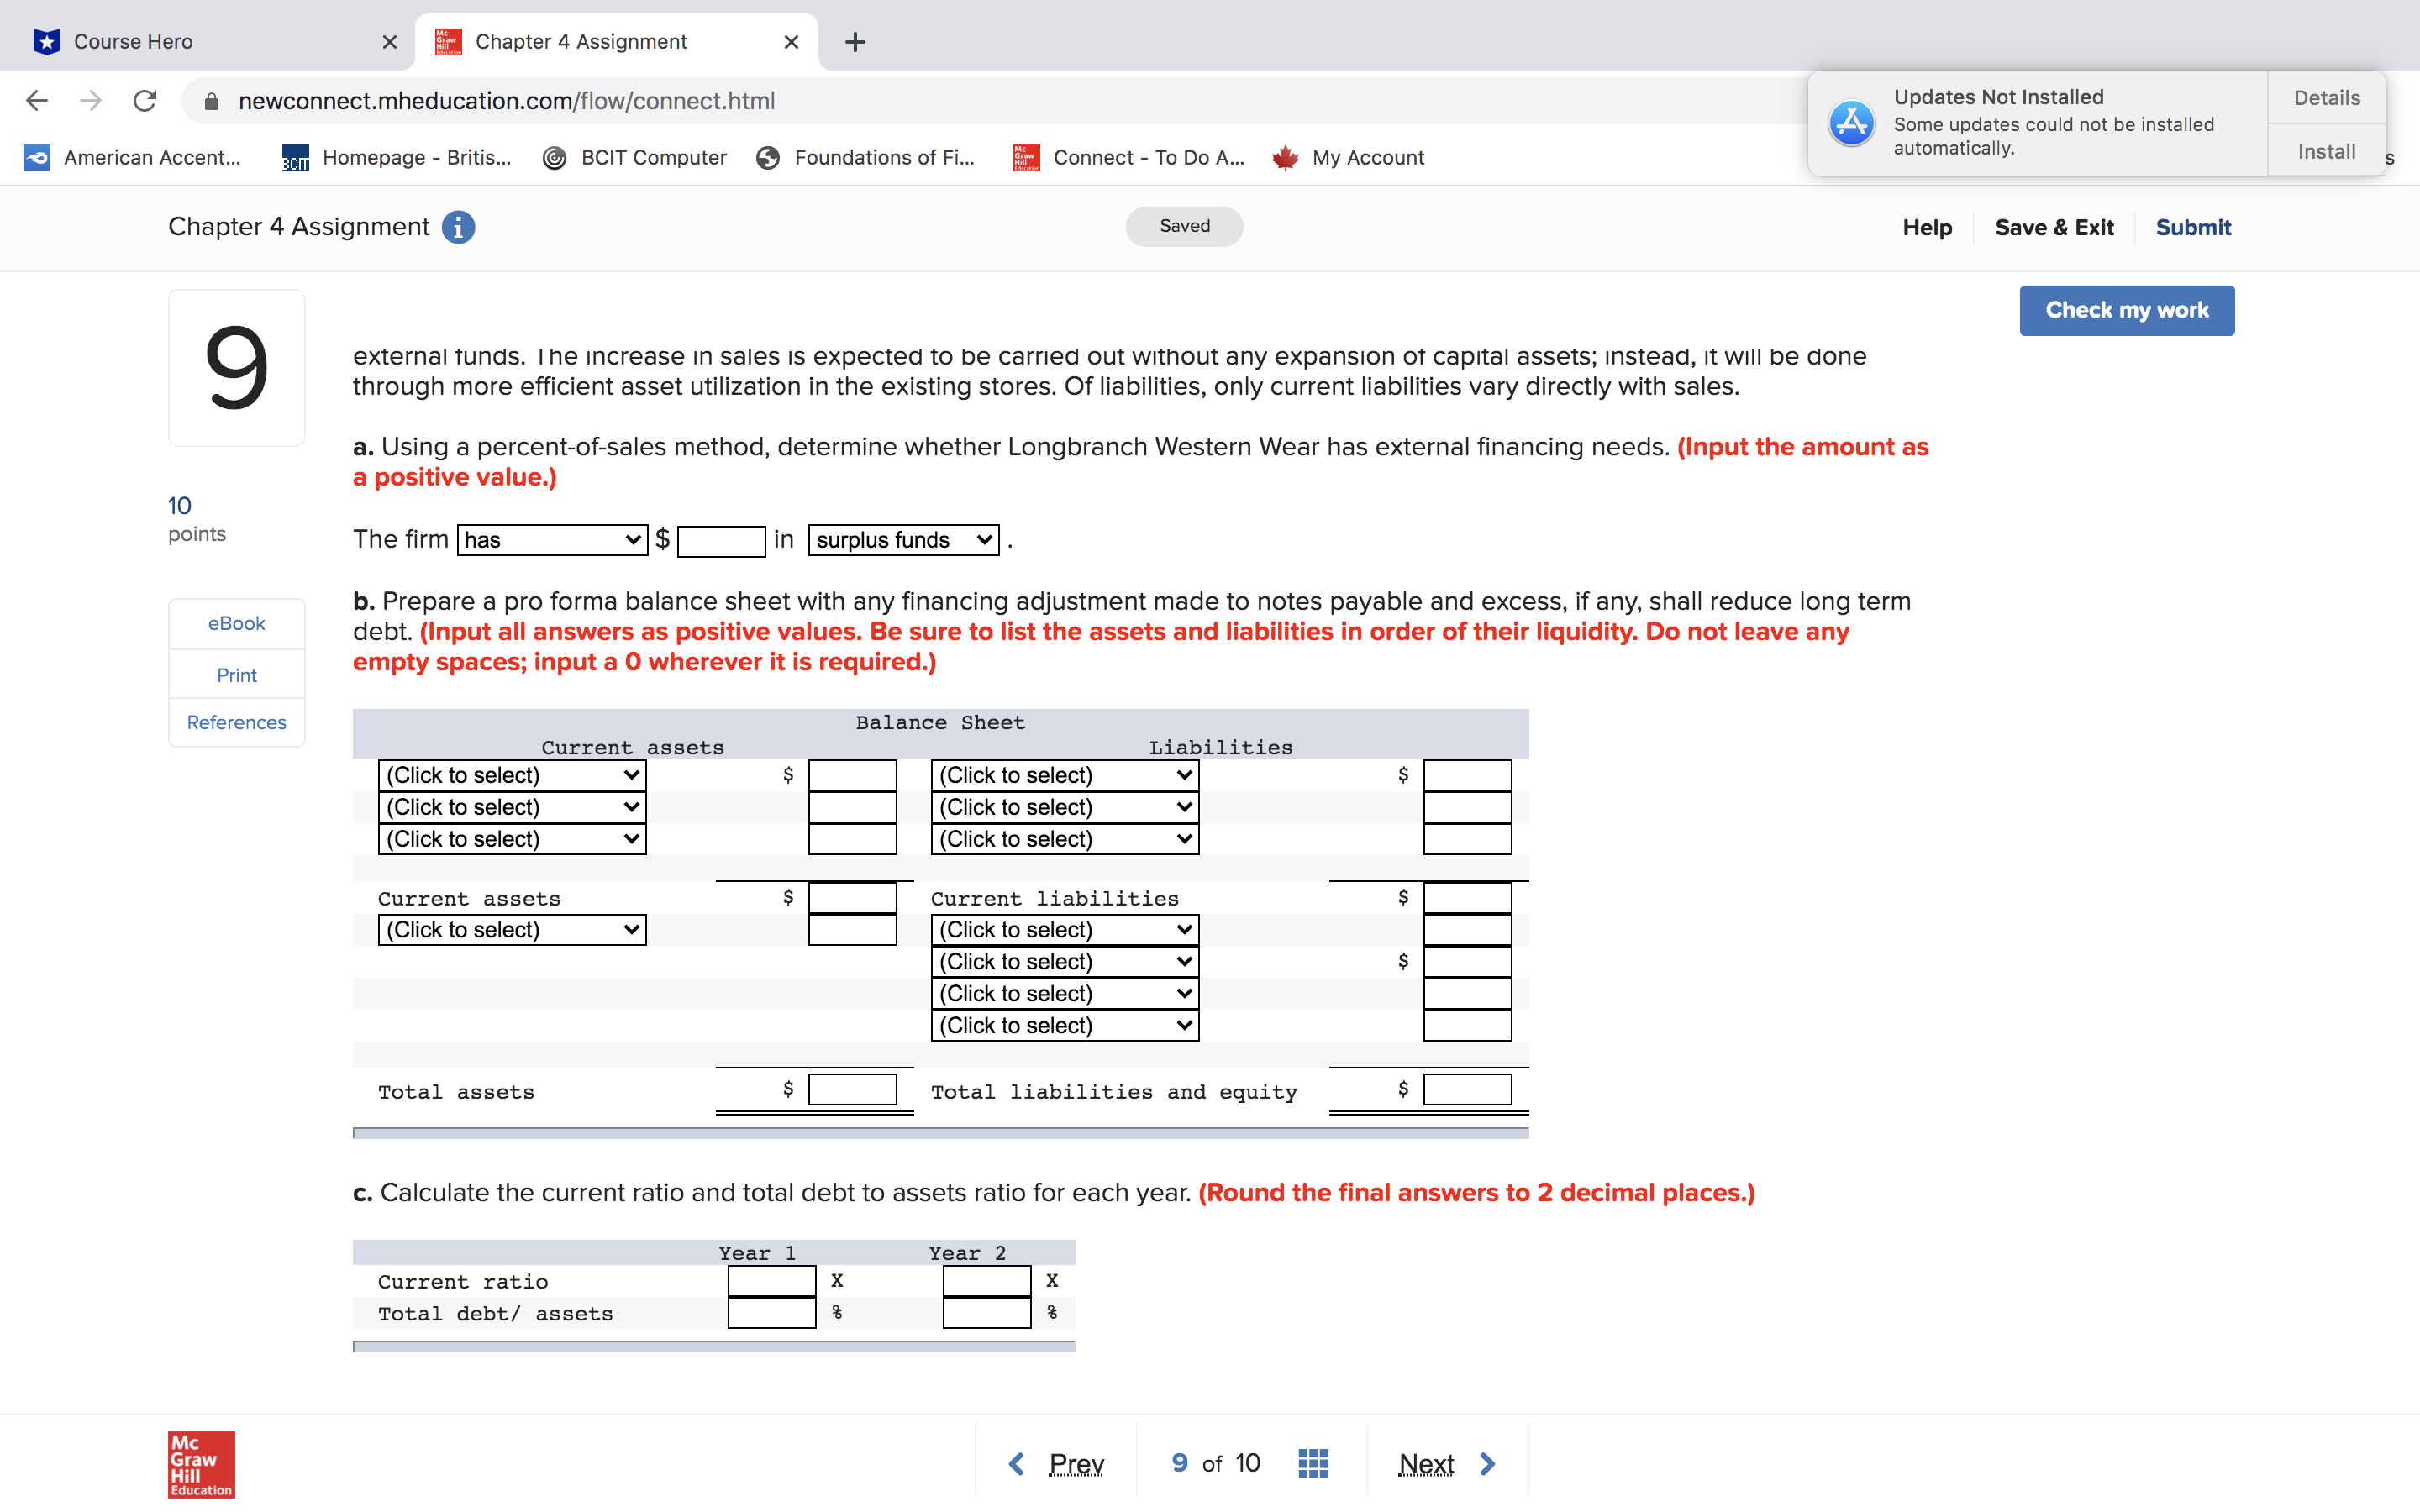The width and height of the screenshot is (2420, 1512).
Task: Click the Submit link
Action: (2192, 227)
